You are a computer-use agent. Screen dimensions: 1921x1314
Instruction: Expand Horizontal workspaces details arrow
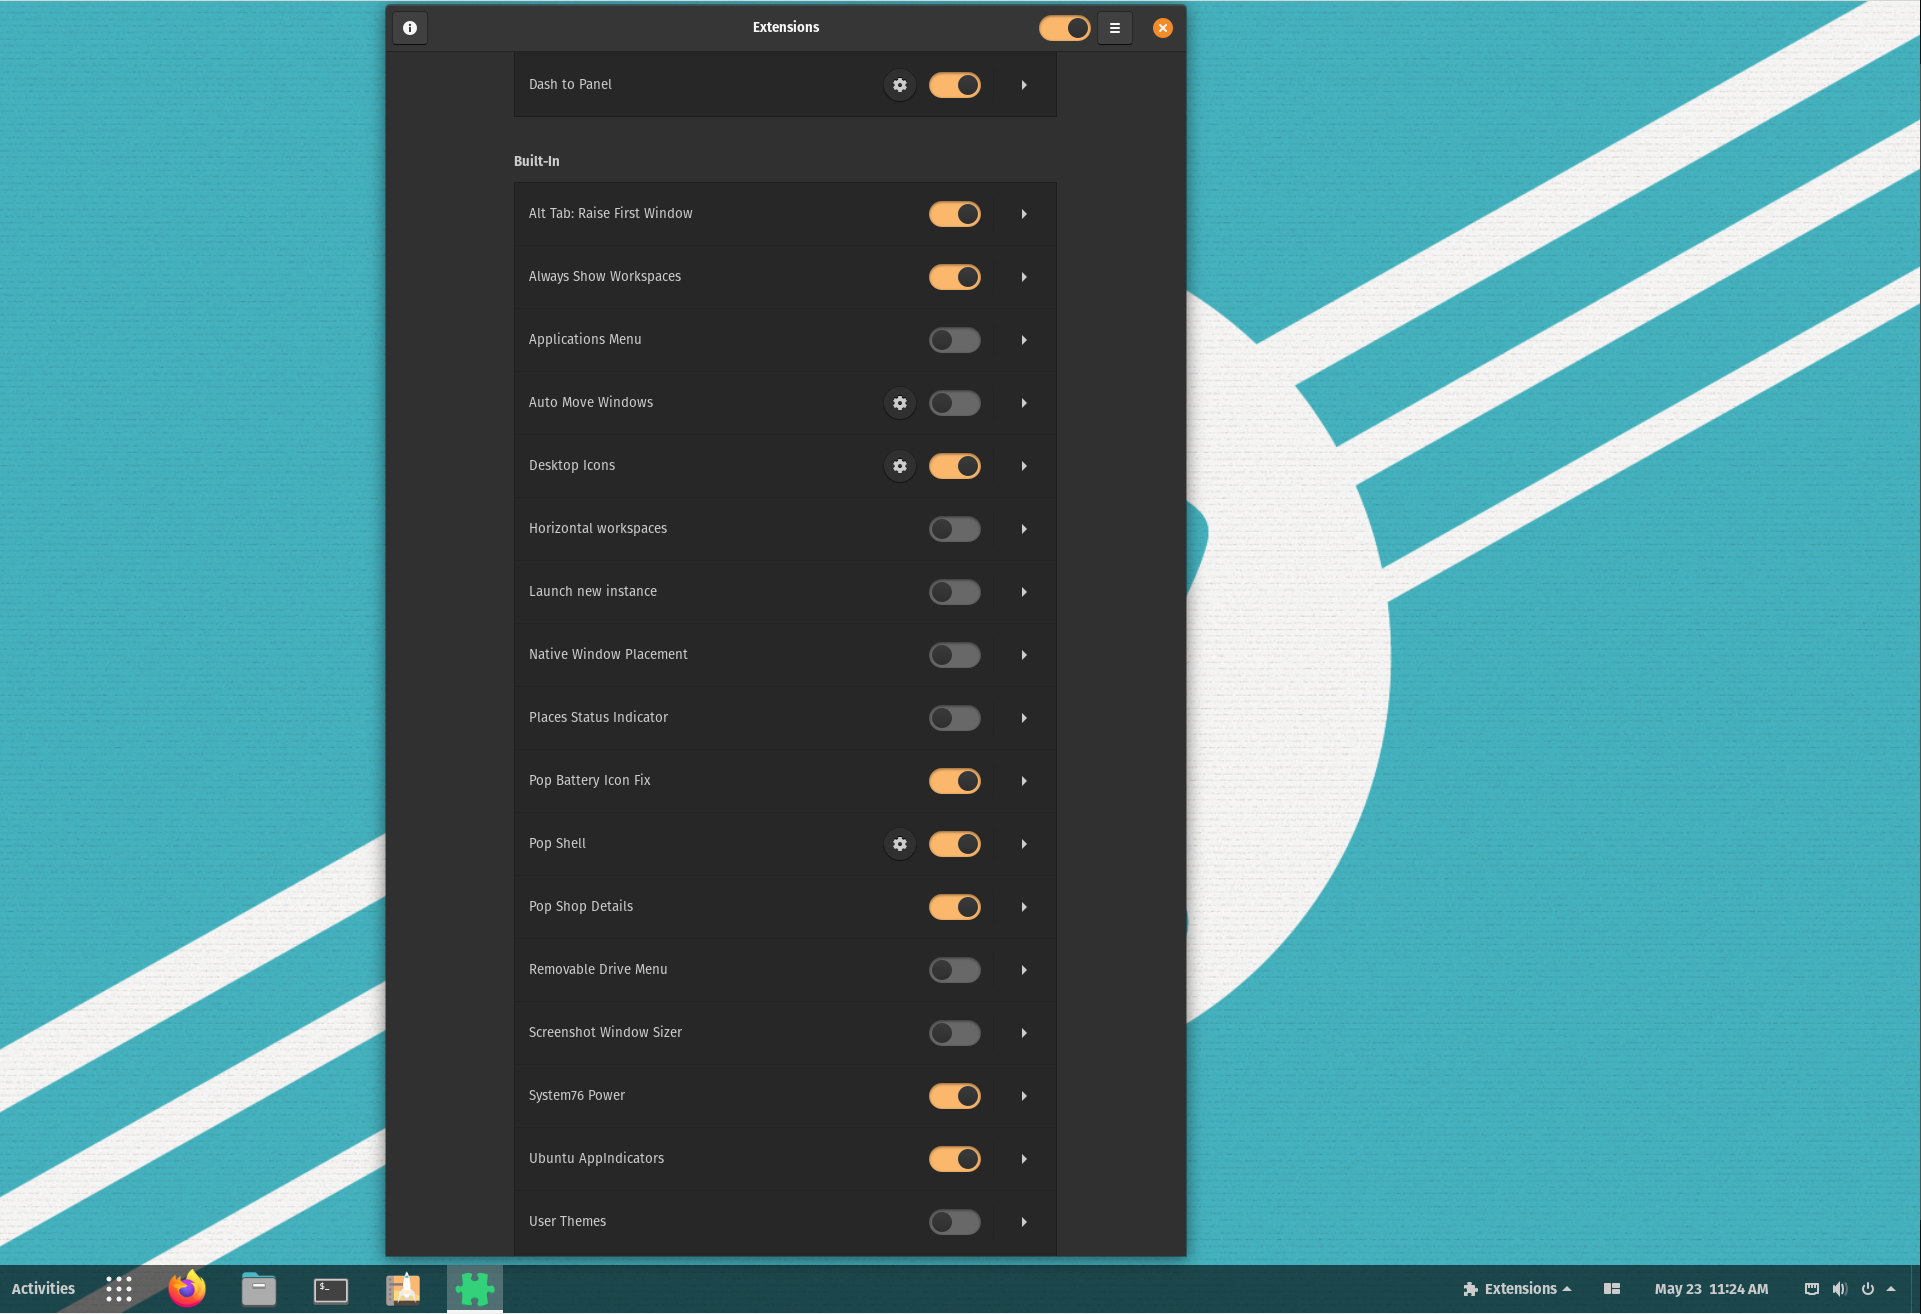1024,529
